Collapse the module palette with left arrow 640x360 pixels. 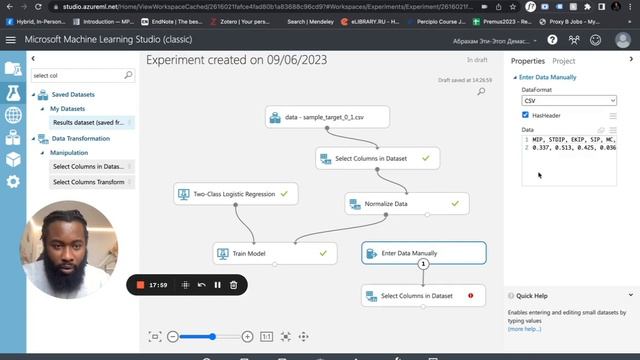pos(33,59)
